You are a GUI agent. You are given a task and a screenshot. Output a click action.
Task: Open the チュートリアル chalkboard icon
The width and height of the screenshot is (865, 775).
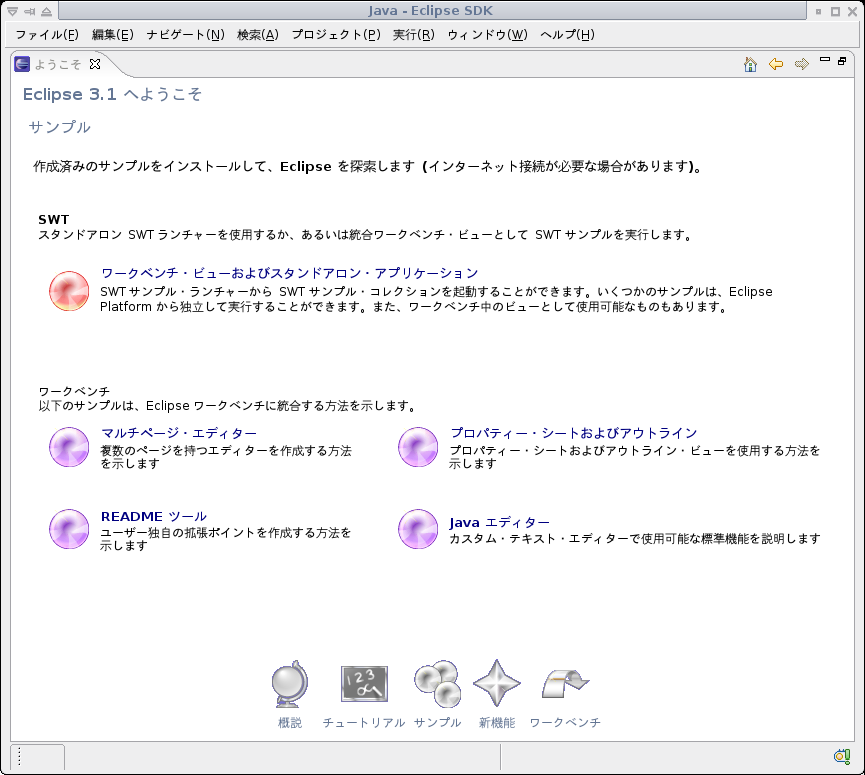[x=364, y=684]
